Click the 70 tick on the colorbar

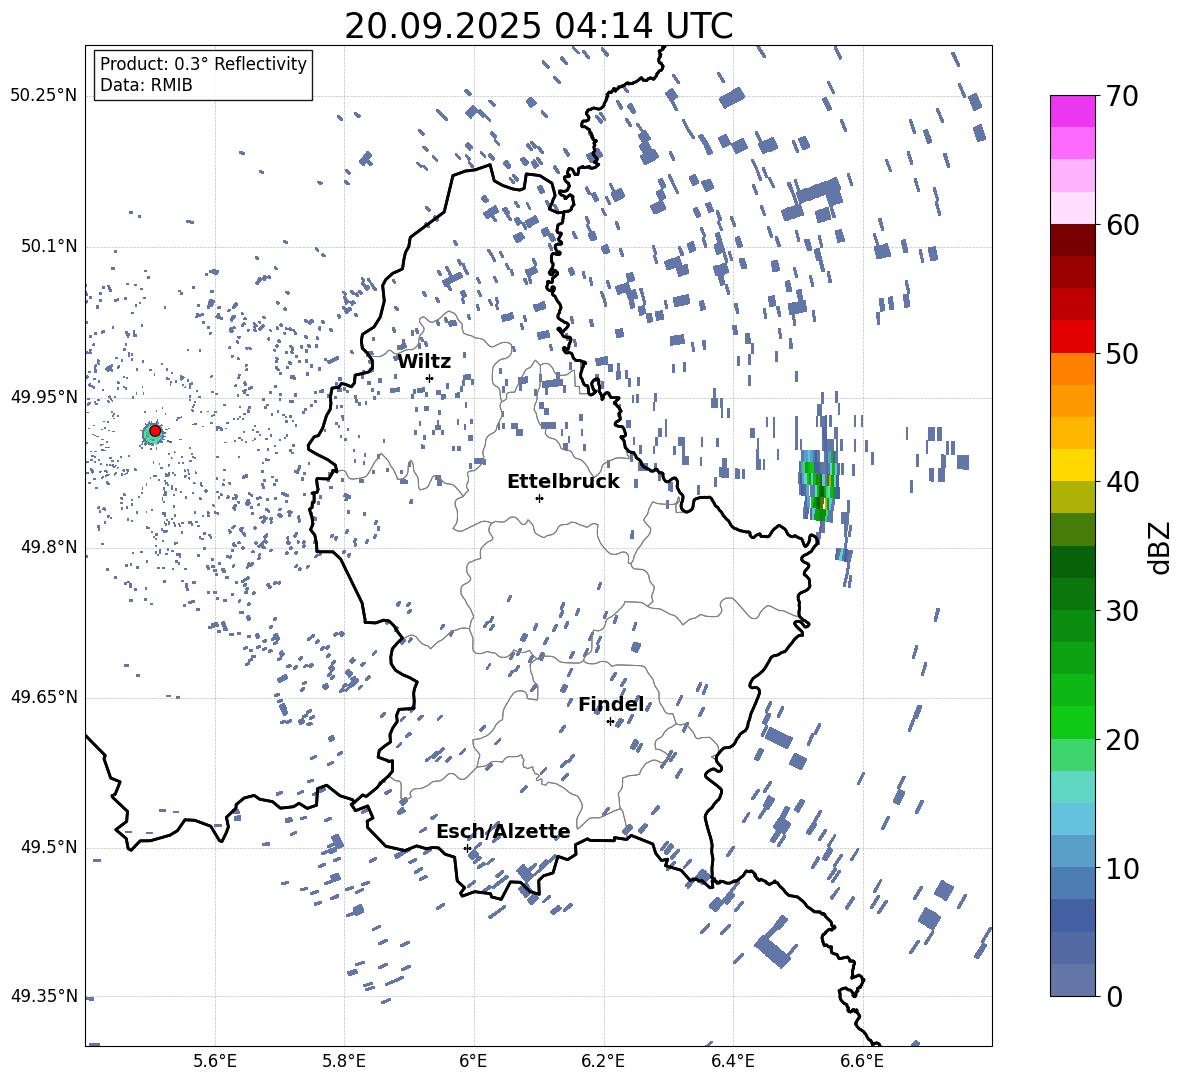click(x=1123, y=96)
